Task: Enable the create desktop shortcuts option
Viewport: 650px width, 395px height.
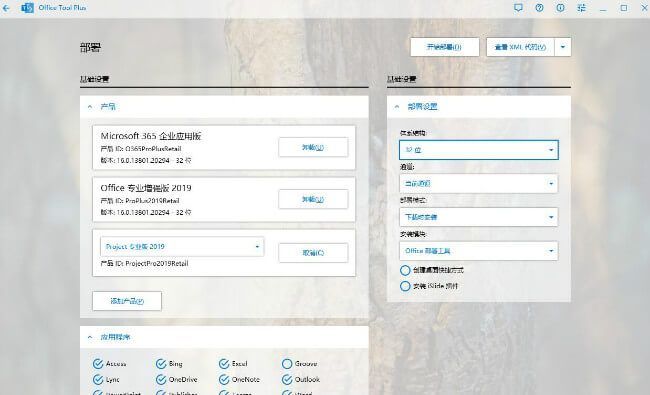Action: (405, 270)
